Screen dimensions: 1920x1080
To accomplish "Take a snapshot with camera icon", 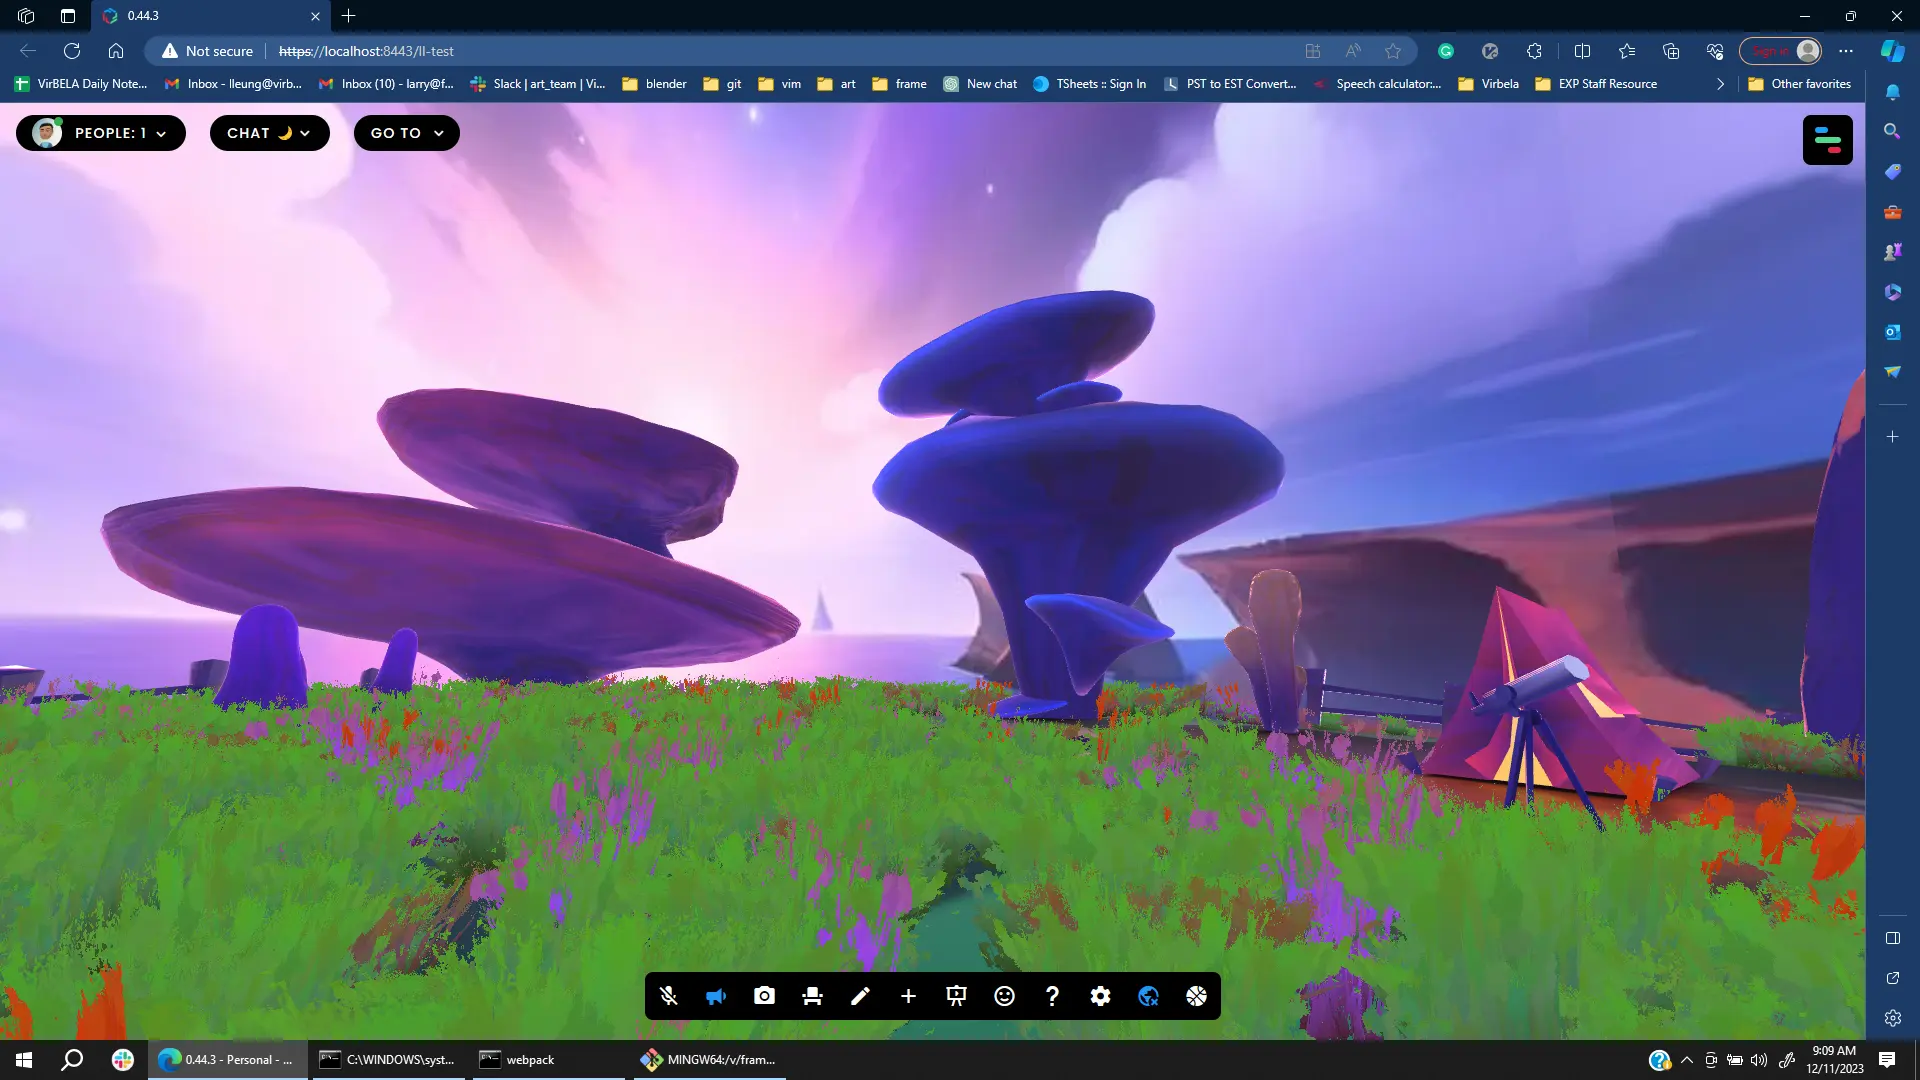I will [764, 996].
